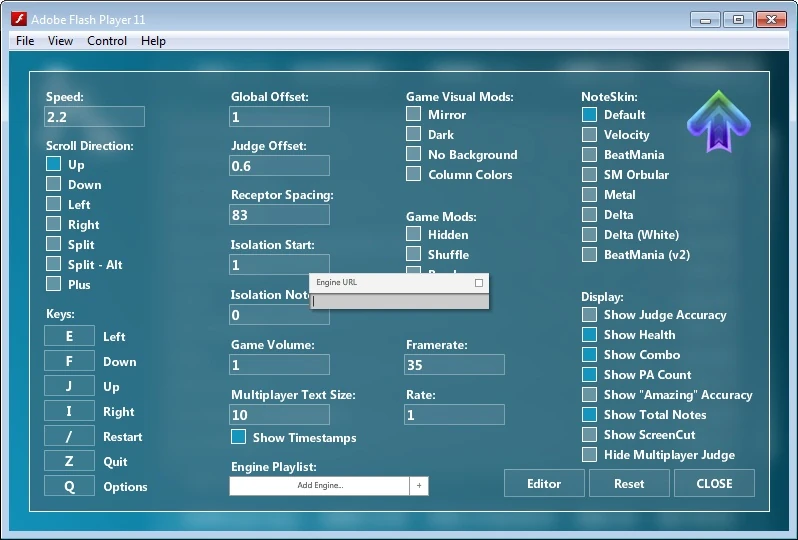The image size is (798, 540).
Task: Click the slash key binding for Restart
Action: (x=69, y=436)
